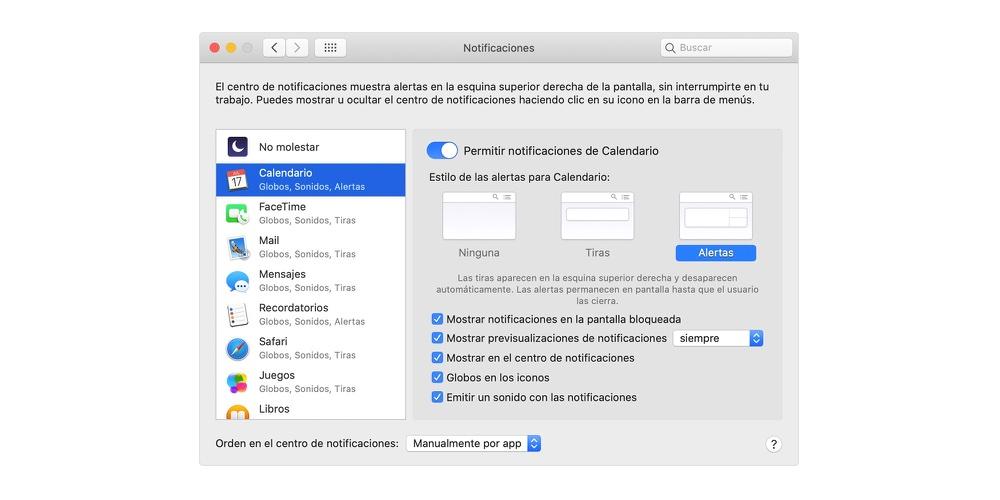
Task: Disable Emitir un sonido con las notificaciones
Action: [x=437, y=397]
